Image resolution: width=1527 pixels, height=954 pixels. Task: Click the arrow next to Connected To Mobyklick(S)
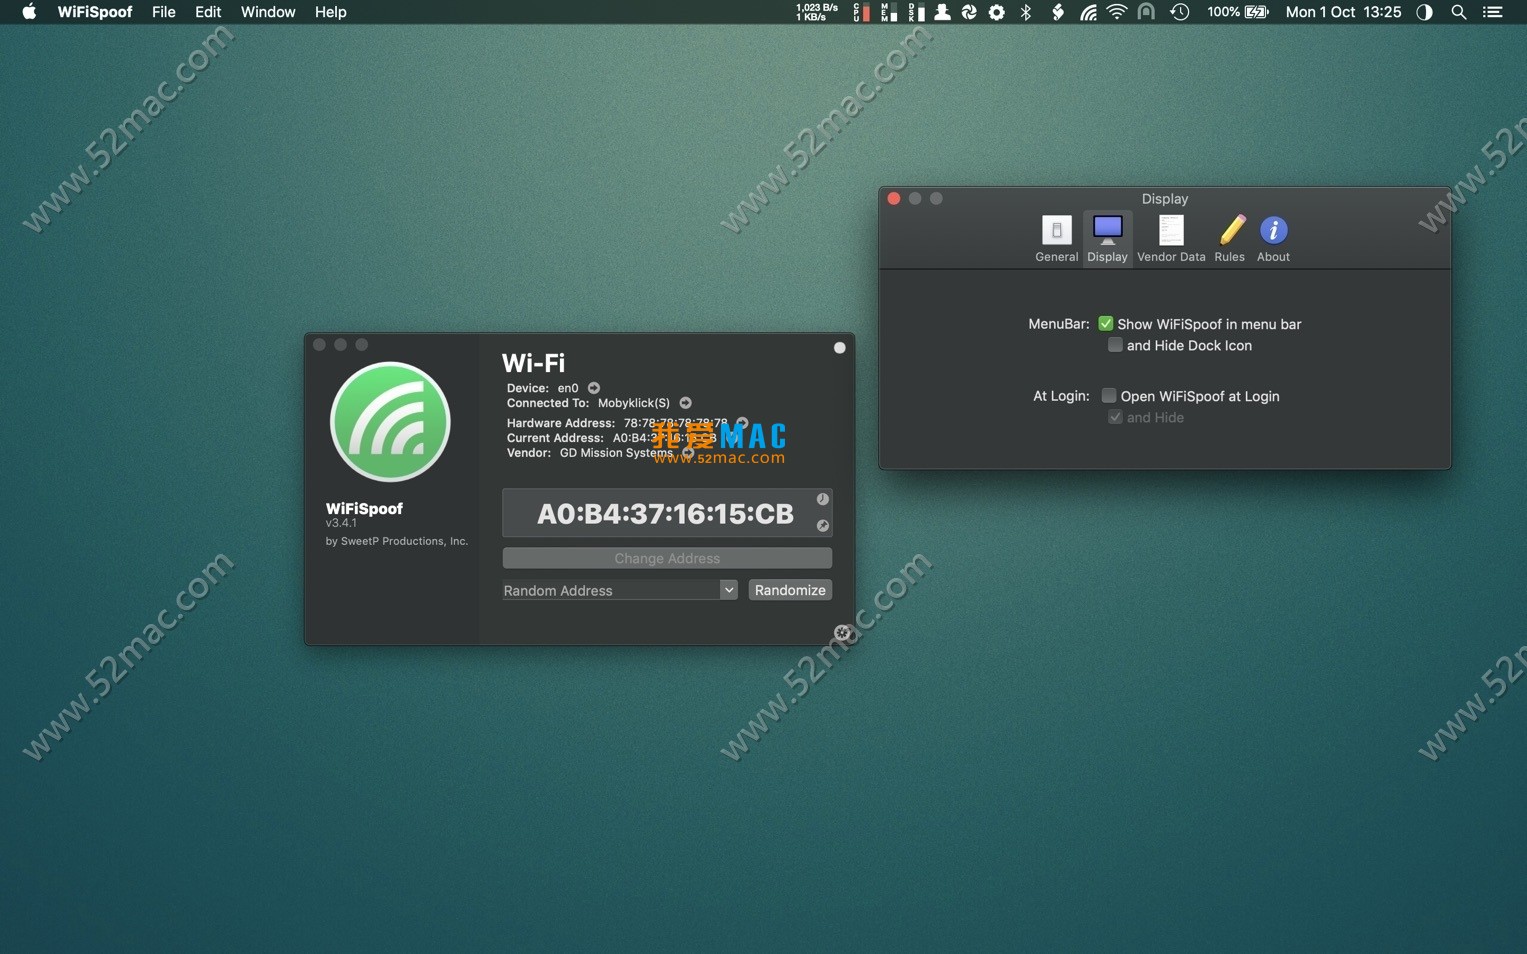[x=686, y=403]
